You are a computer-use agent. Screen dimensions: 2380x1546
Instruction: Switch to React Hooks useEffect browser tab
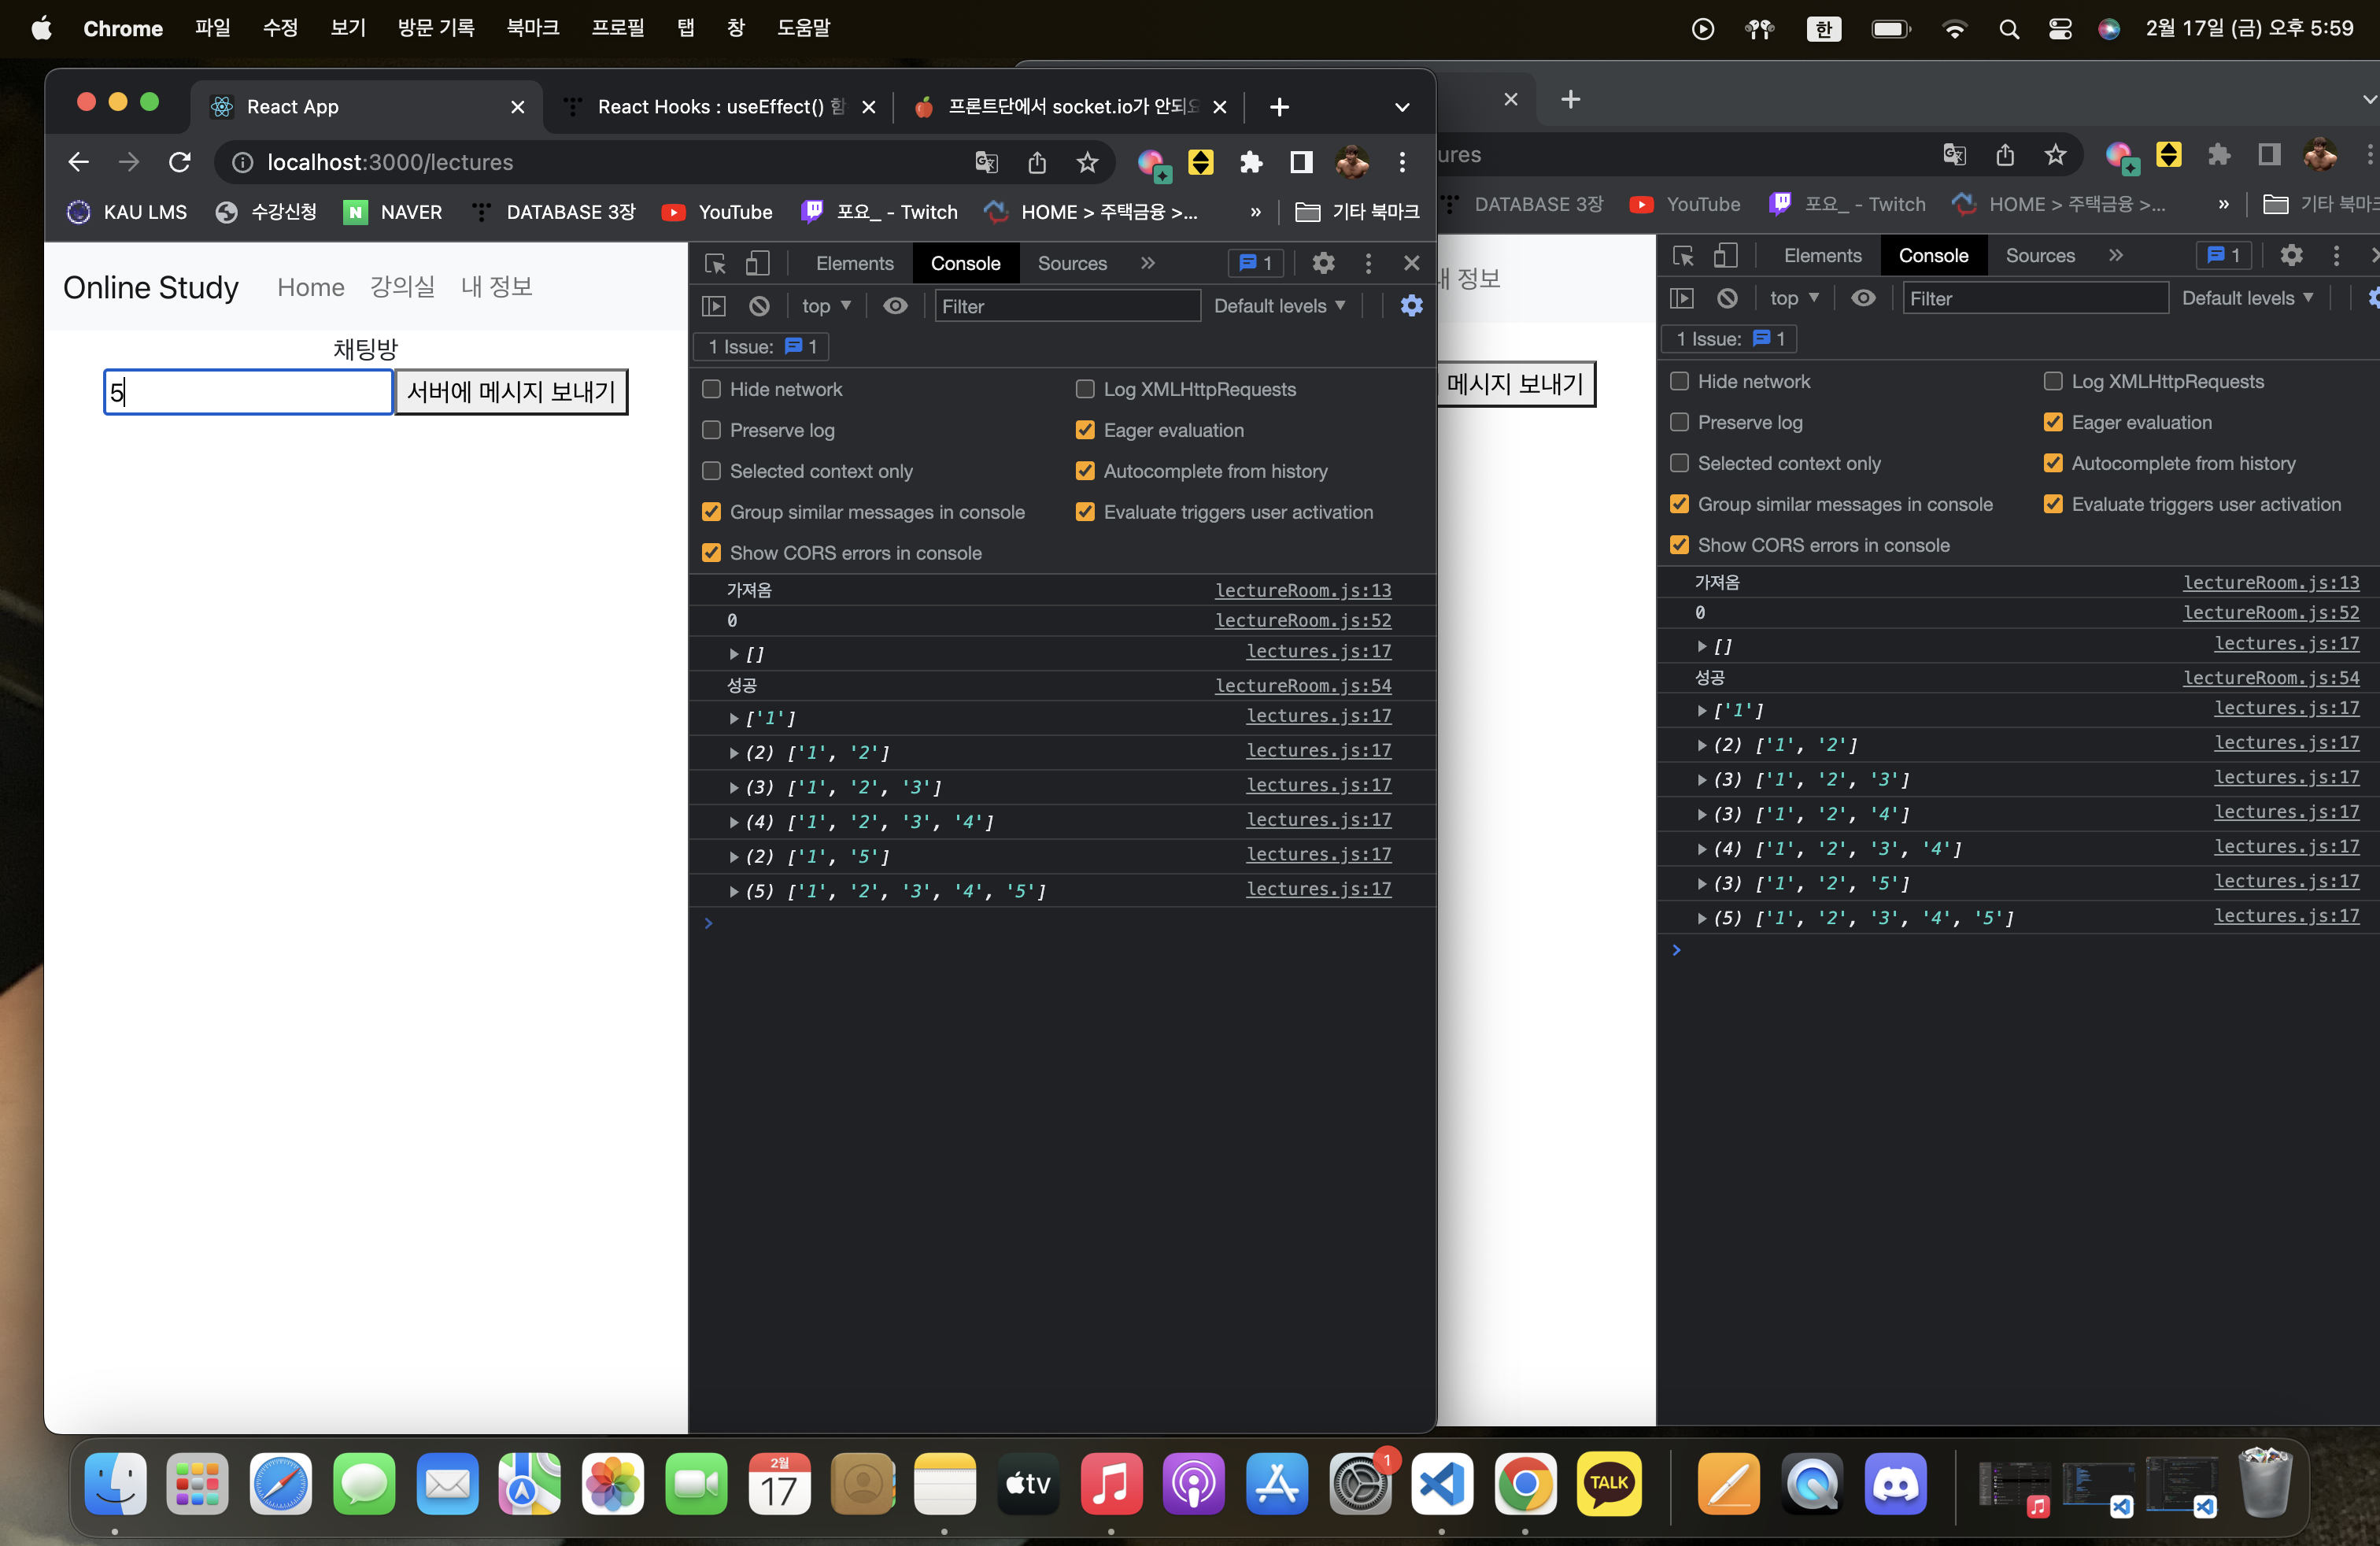(x=720, y=107)
